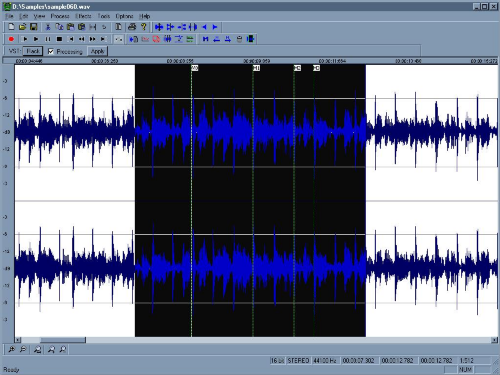Click the scrollbar's left arrow button
Image resolution: width=500 pixels, height=375 pixels.
pyautogui.click(x=18, y=340)
